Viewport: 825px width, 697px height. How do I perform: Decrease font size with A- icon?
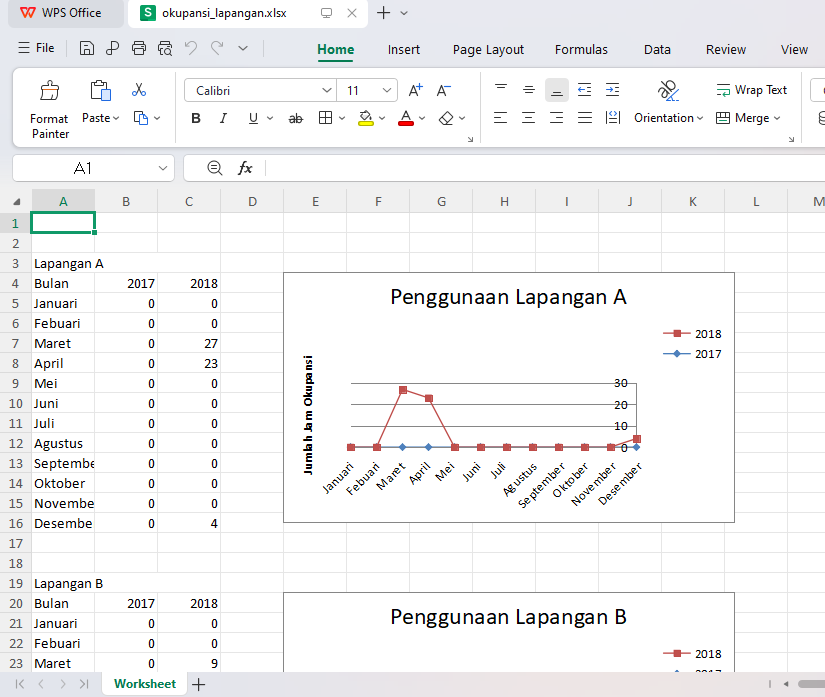click(x=444, y=90)
